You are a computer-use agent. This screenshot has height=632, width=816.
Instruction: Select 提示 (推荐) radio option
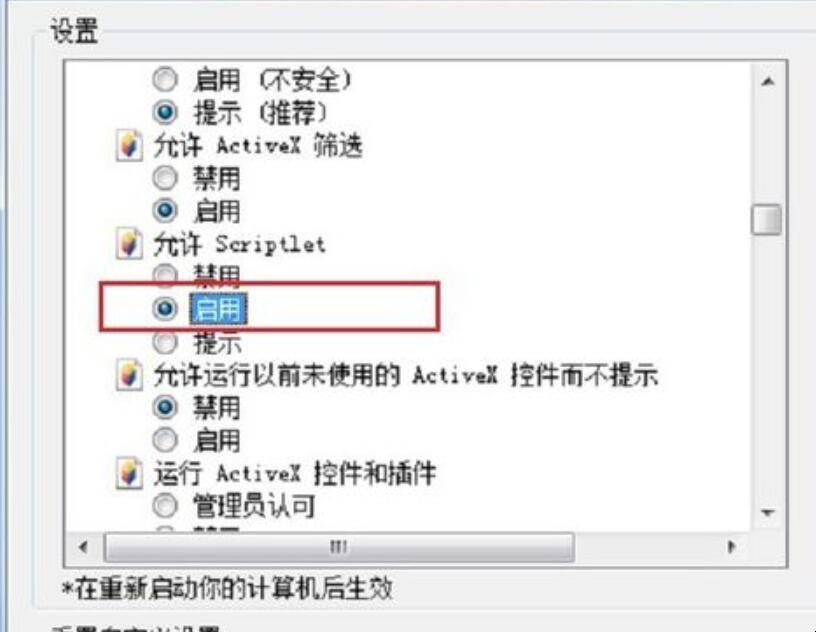coord(165,112)
